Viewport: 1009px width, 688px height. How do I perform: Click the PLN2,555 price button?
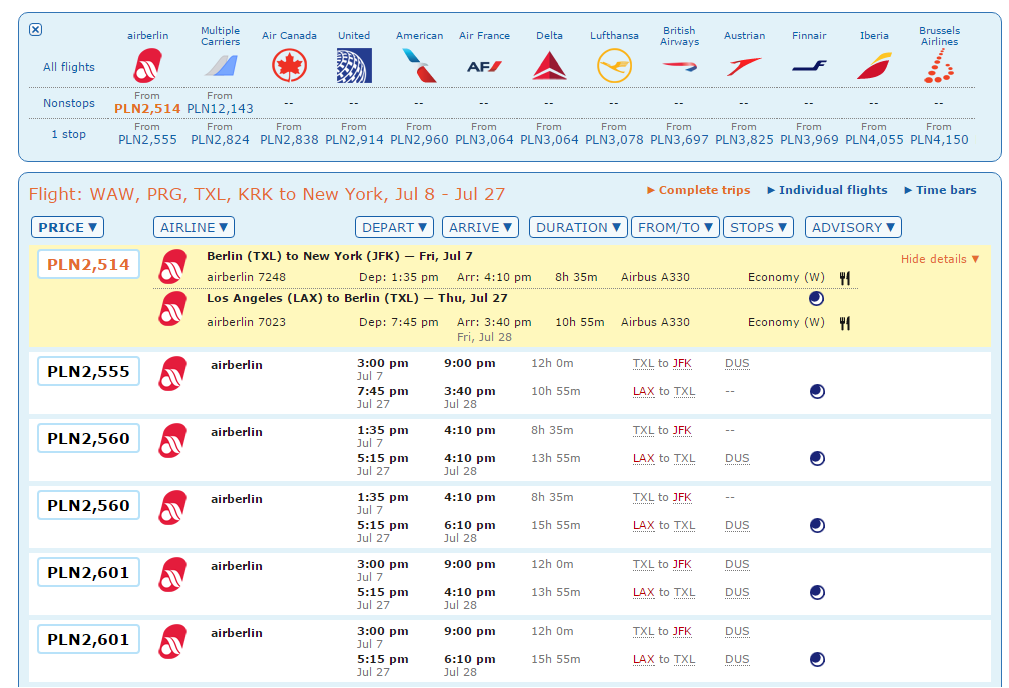pyautogui.click(x=88, y=371)
